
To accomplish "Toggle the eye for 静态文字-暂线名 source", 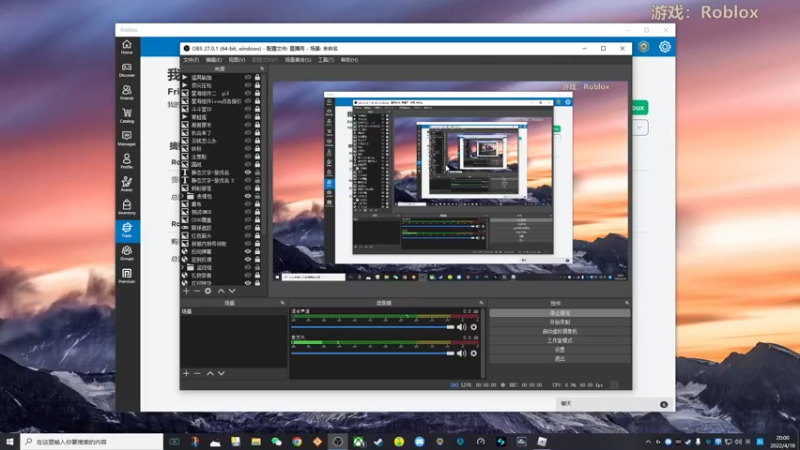I will point(248,172).
